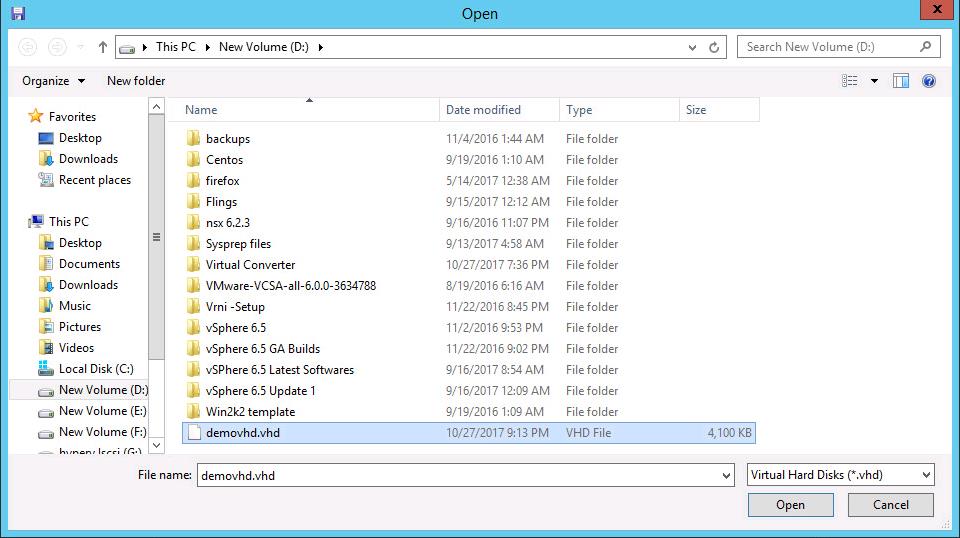Click the firefox folder icon
The image size is (960, 538).
(x=193, y=181)
